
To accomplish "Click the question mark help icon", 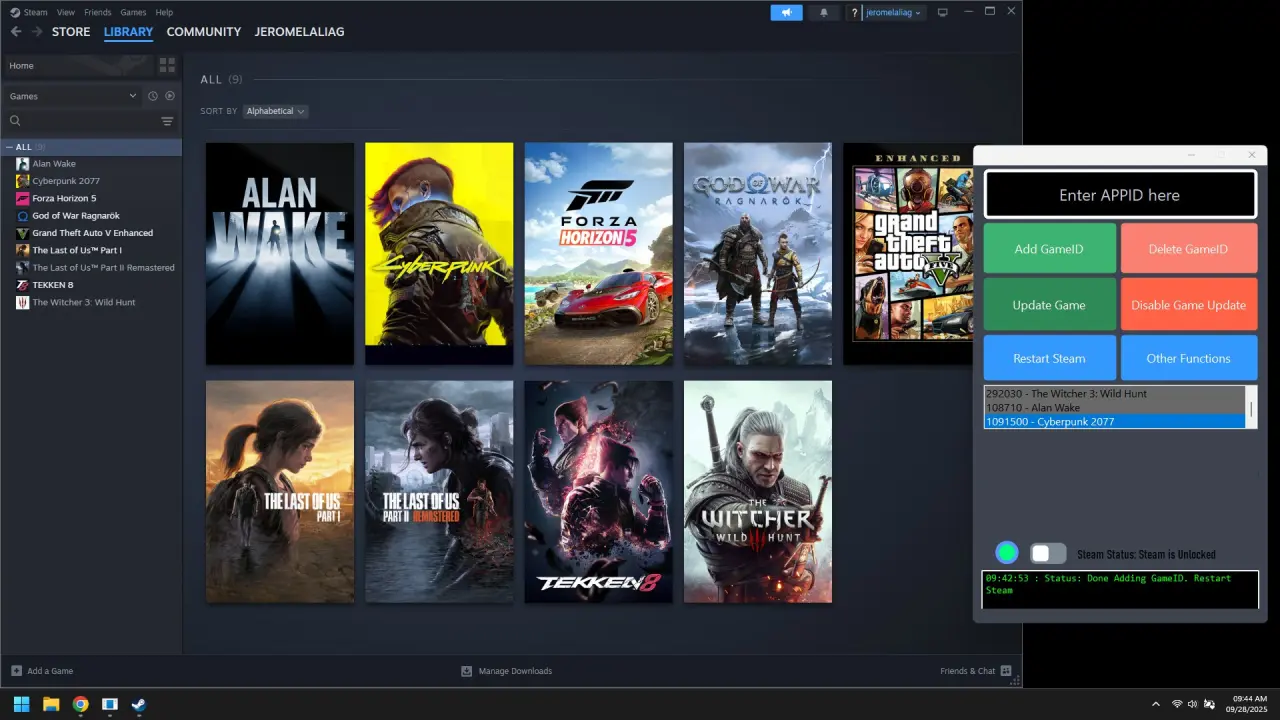I will [854, 13].
